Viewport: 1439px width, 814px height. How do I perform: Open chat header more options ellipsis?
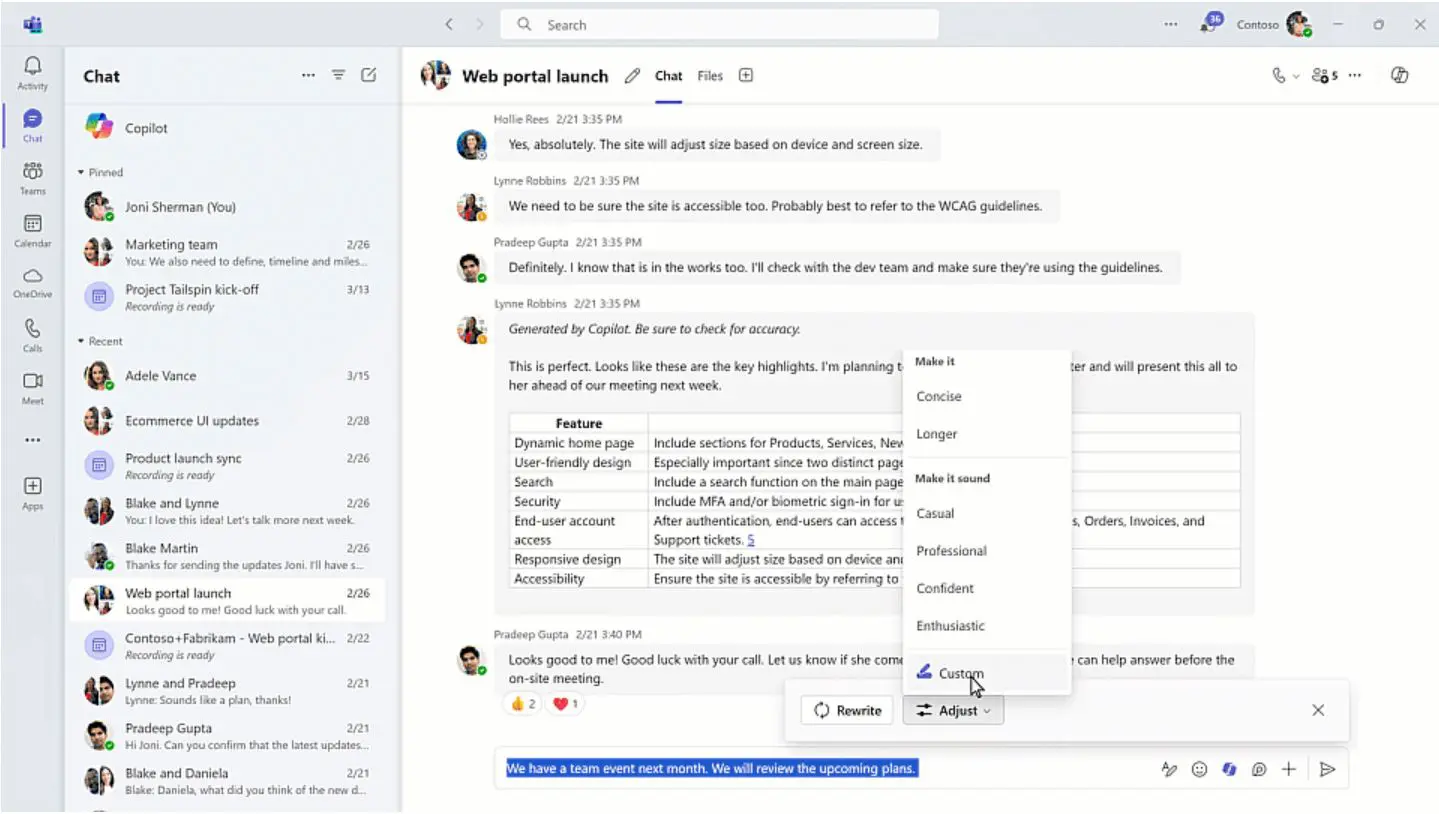tap(1355, 75)
